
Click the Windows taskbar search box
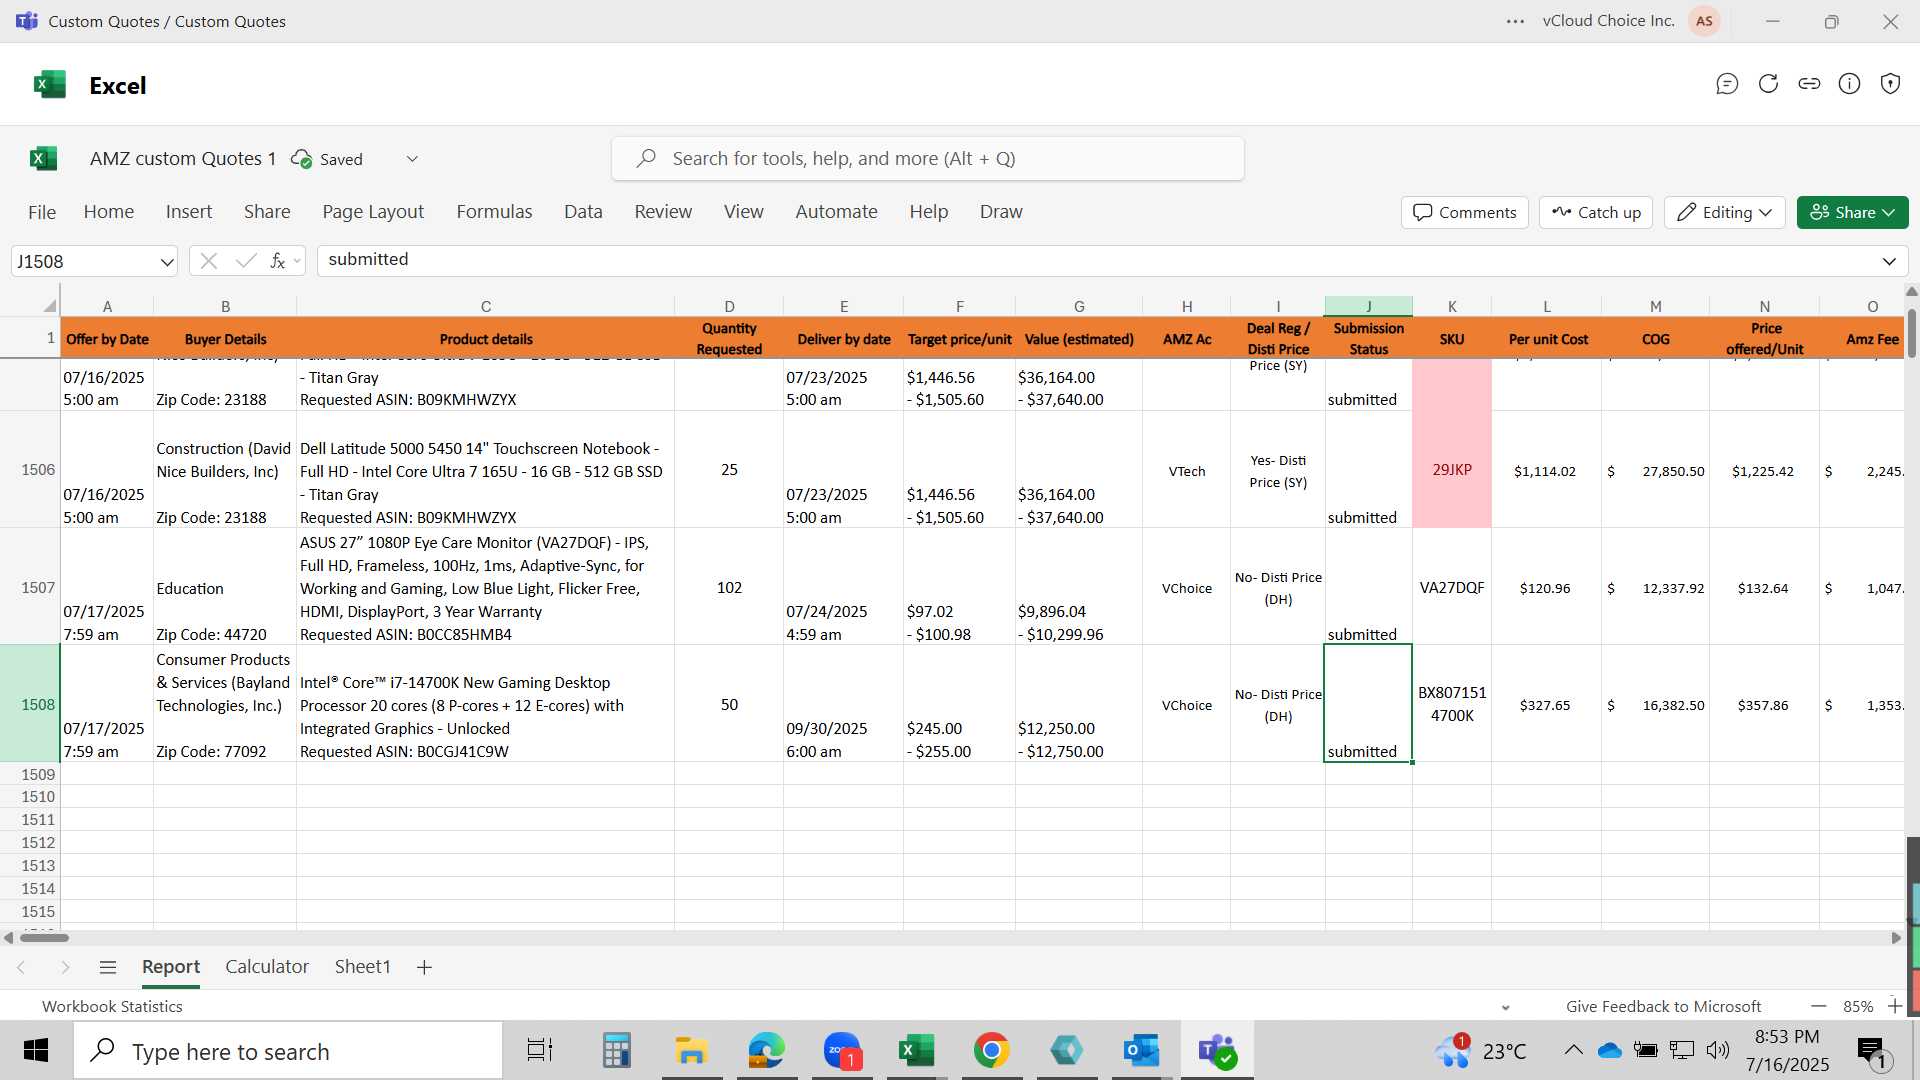pyautogui.click(x=288, y=1051)
